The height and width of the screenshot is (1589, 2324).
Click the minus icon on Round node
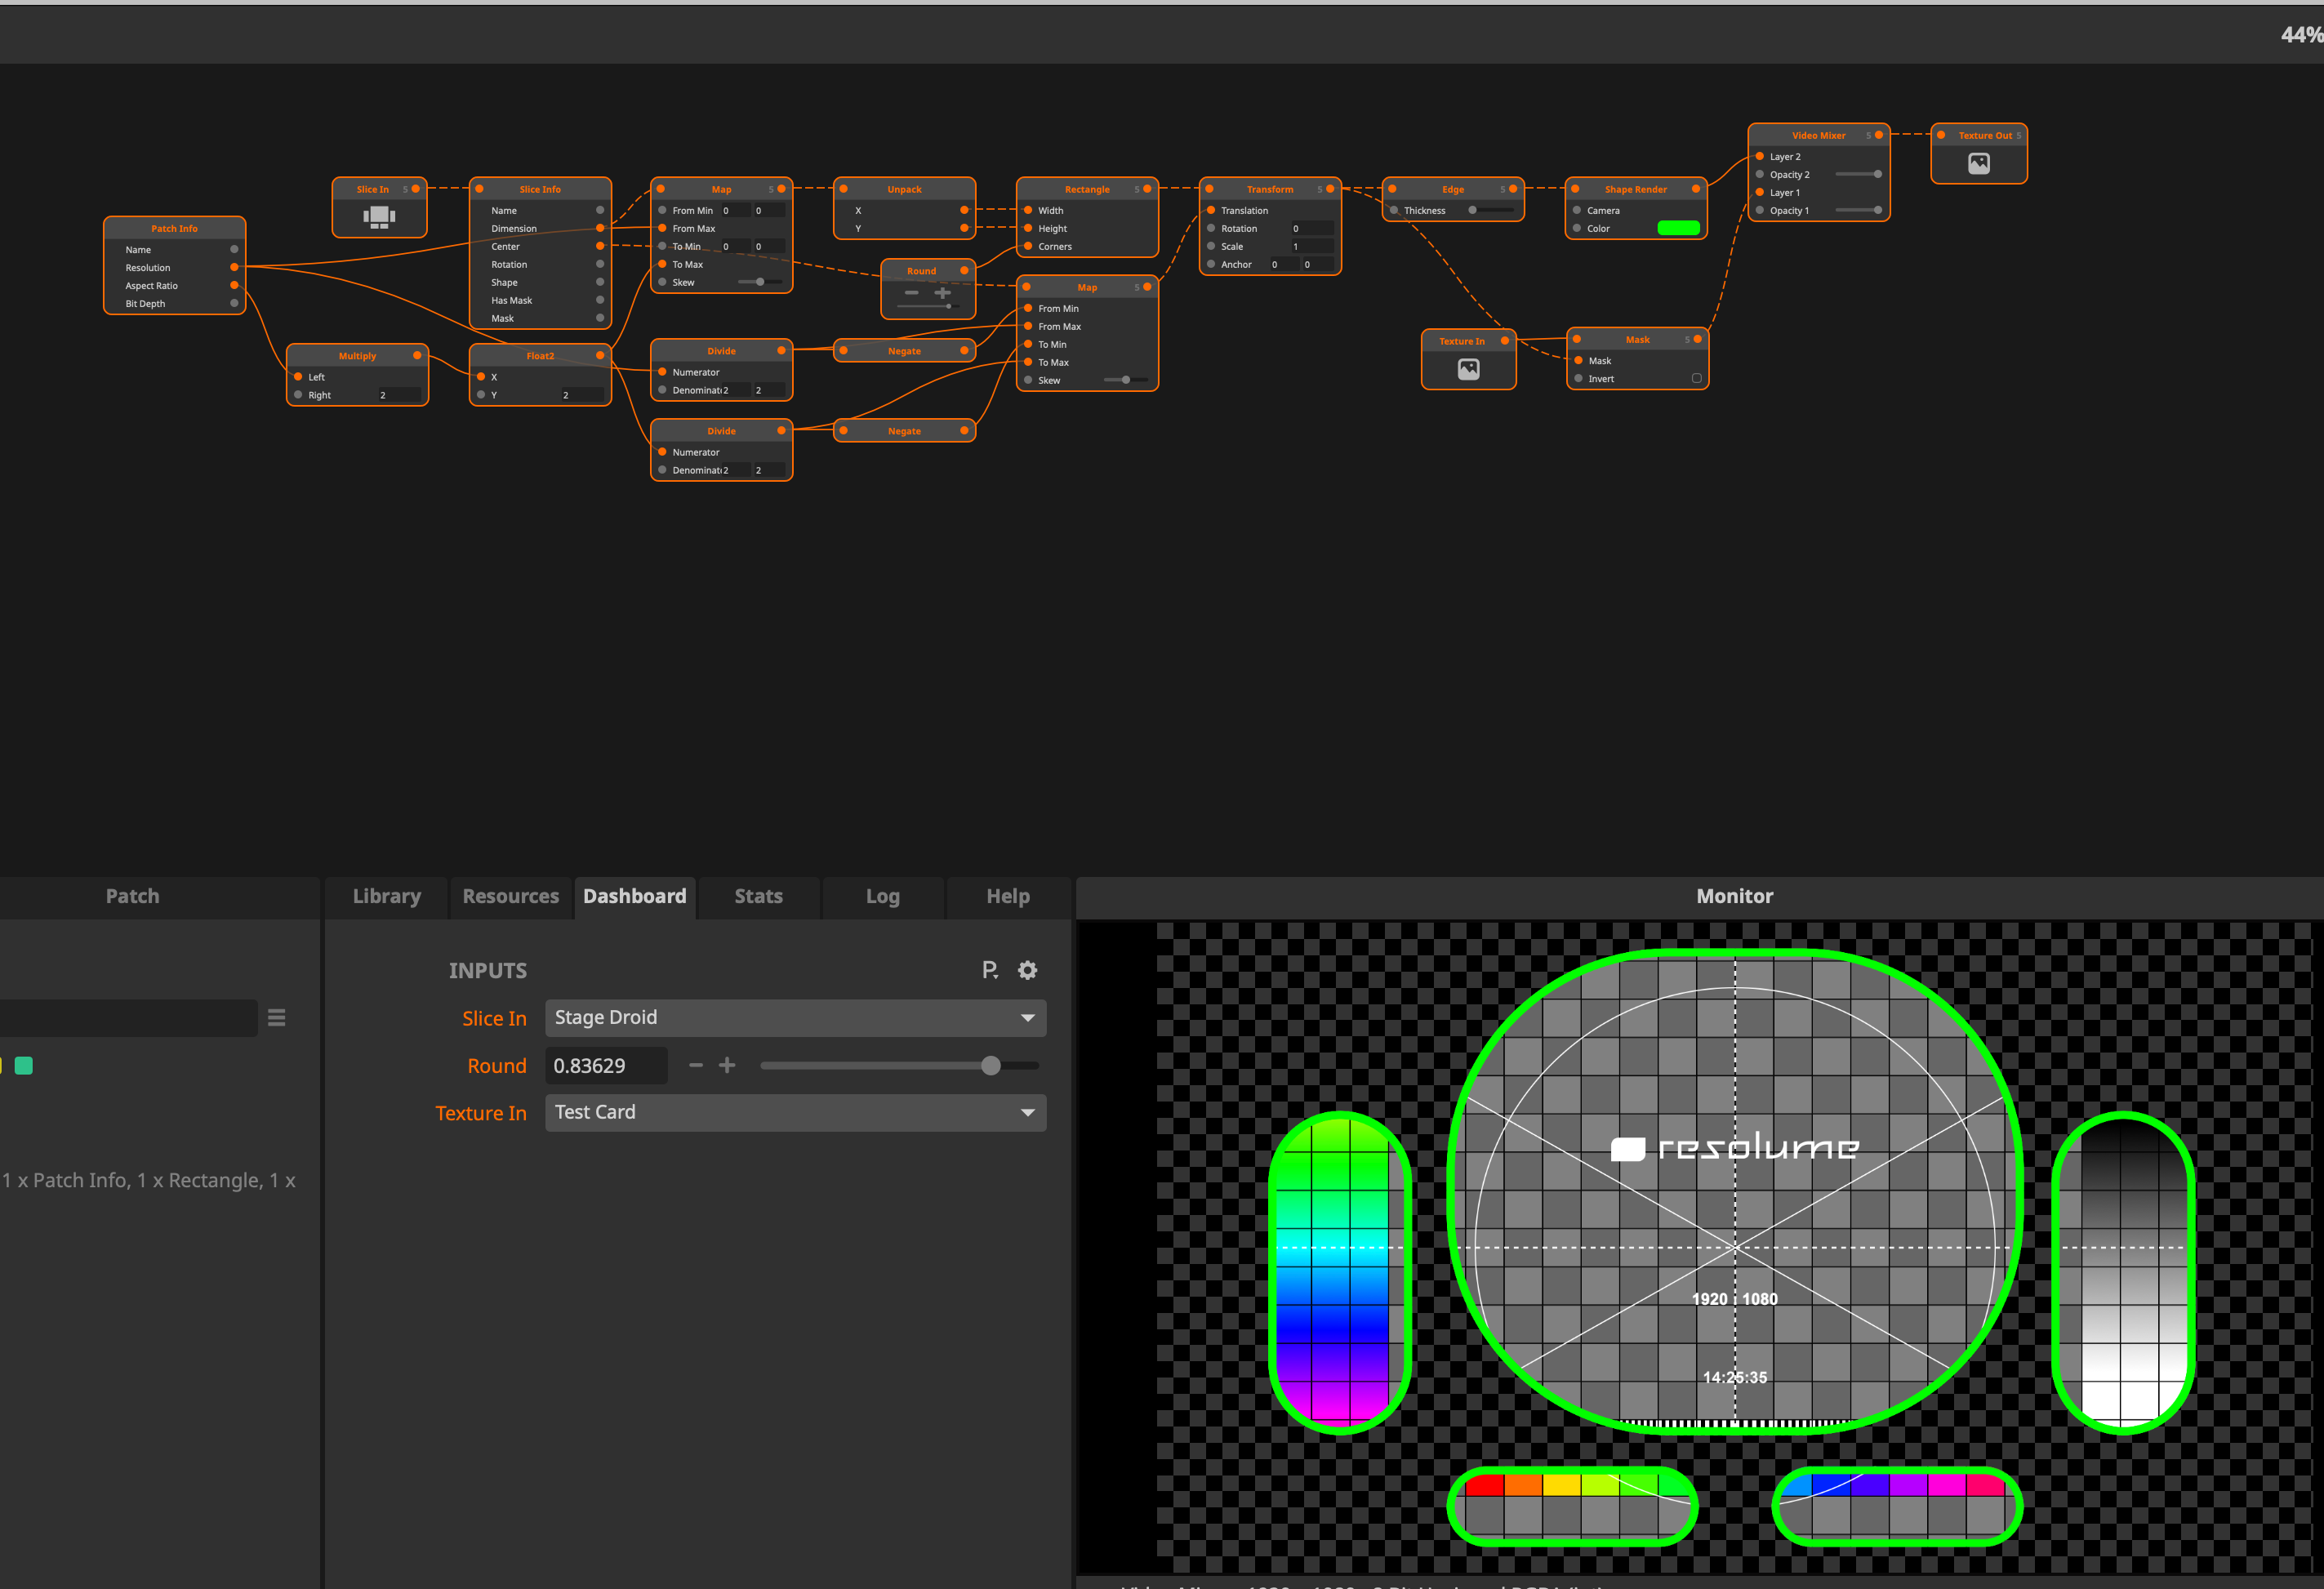tap(911, 293)
